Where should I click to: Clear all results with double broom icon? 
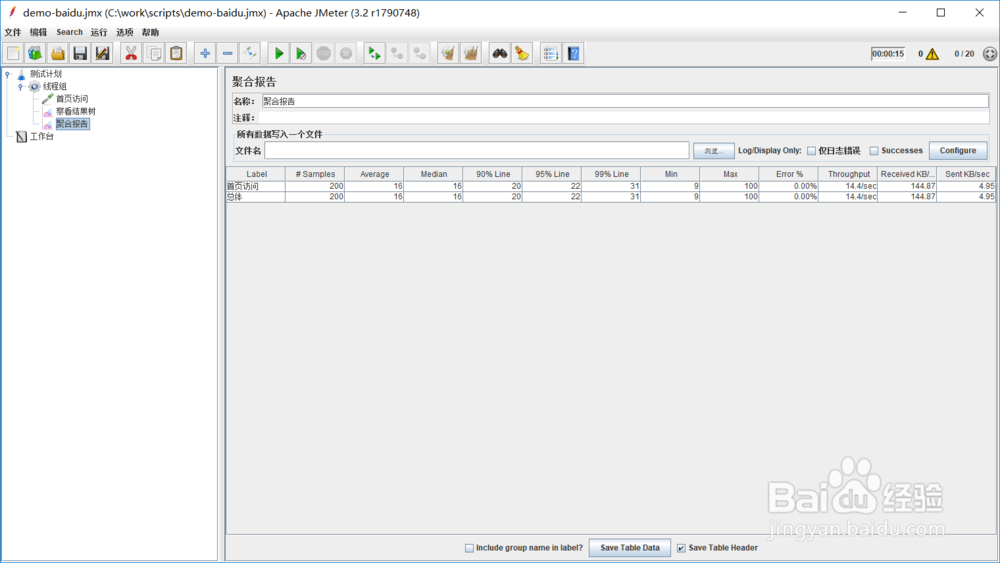(x=471, y=54)
